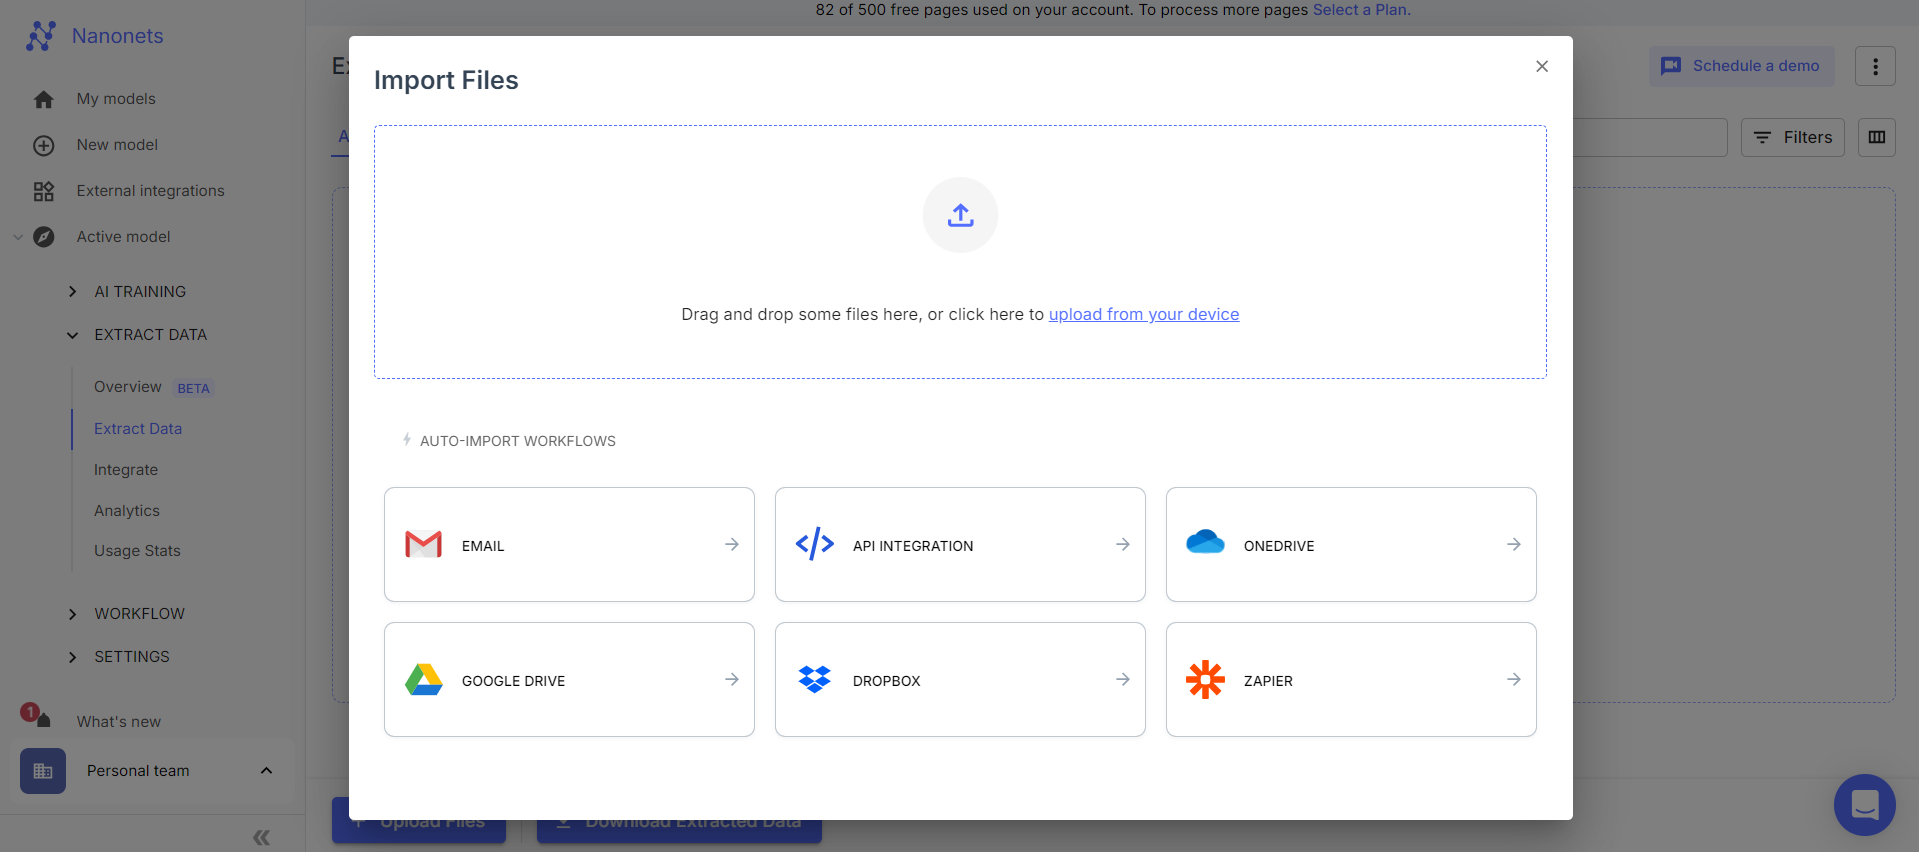The image size is (1919, 852).
Task: Click the arrow on the Zapier card
Action: pyautogui.click(x=1514, y=680)
